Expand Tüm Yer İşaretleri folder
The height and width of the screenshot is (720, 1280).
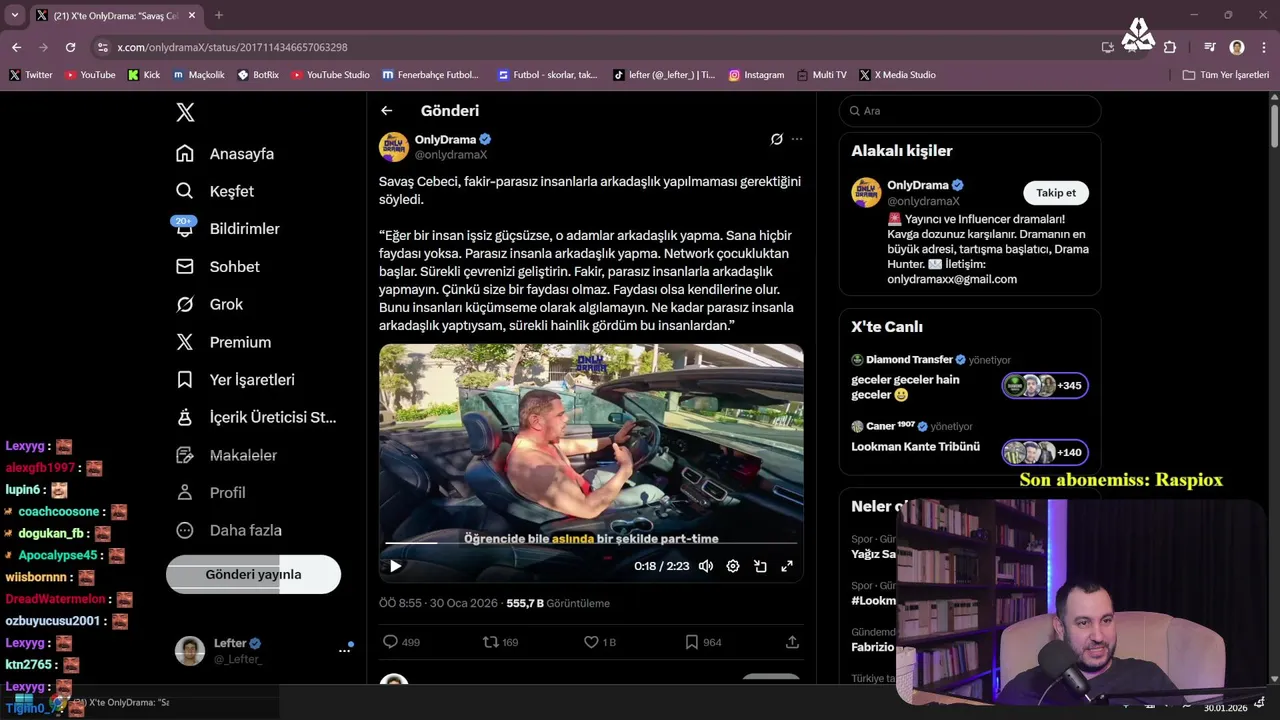[x=1225, y=75]
